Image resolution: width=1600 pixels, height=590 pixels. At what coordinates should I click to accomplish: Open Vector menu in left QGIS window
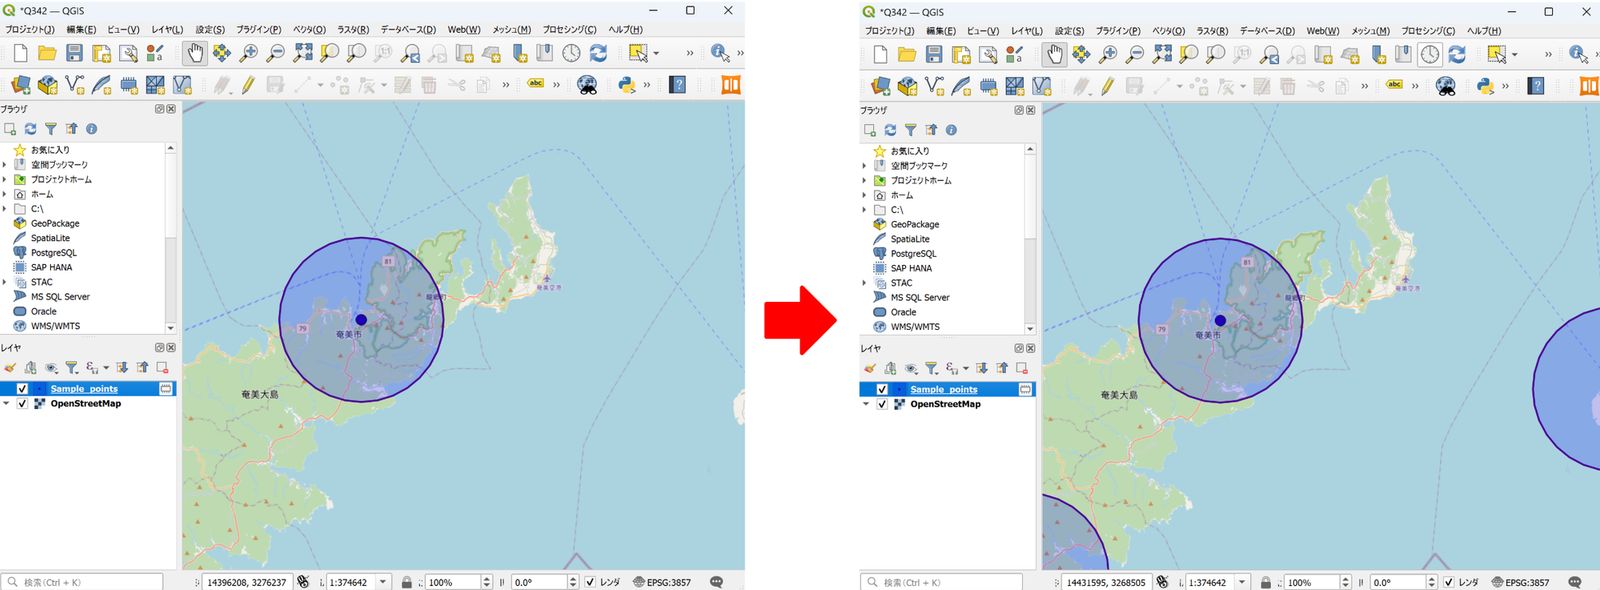click(x=309, y=30)
